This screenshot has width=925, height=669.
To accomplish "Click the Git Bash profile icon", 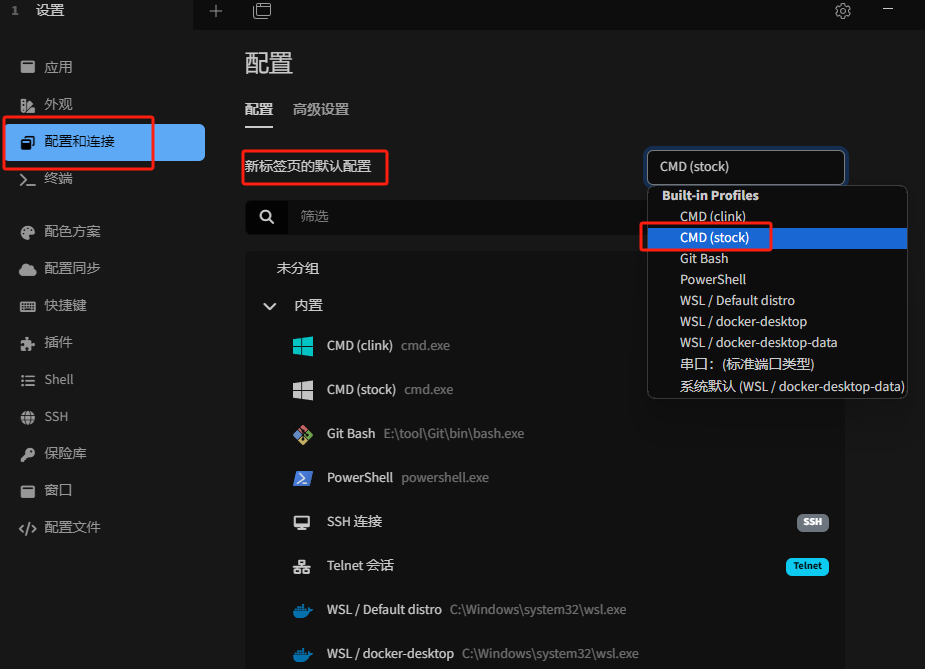I will (302, 434).
